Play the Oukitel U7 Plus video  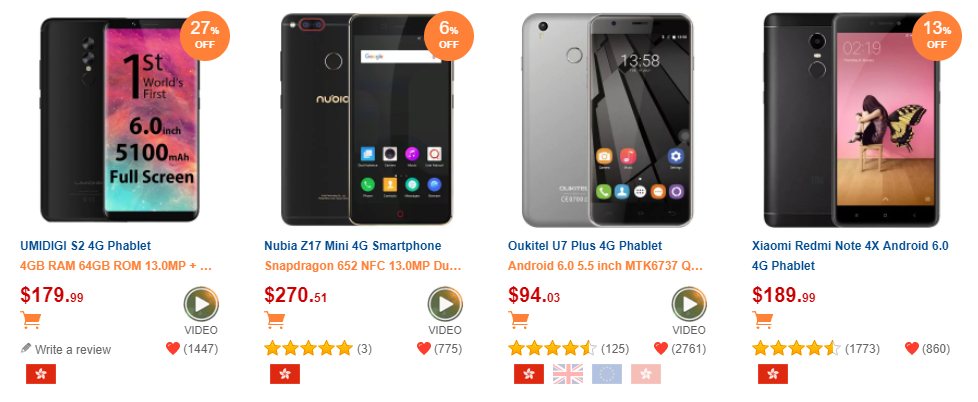pyautogui.click(x=689, y=304)
